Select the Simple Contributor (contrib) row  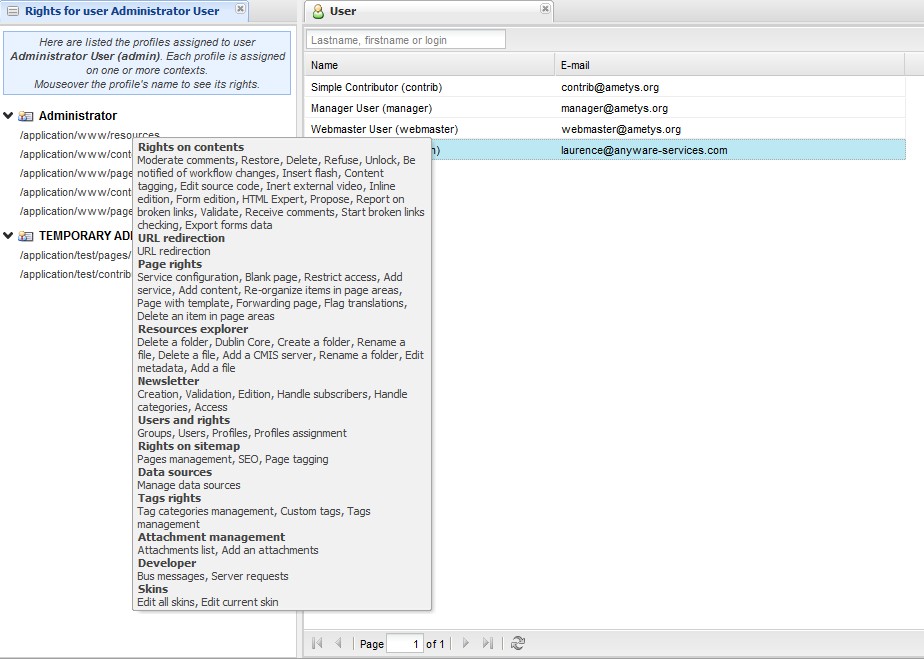click(376, 87)
